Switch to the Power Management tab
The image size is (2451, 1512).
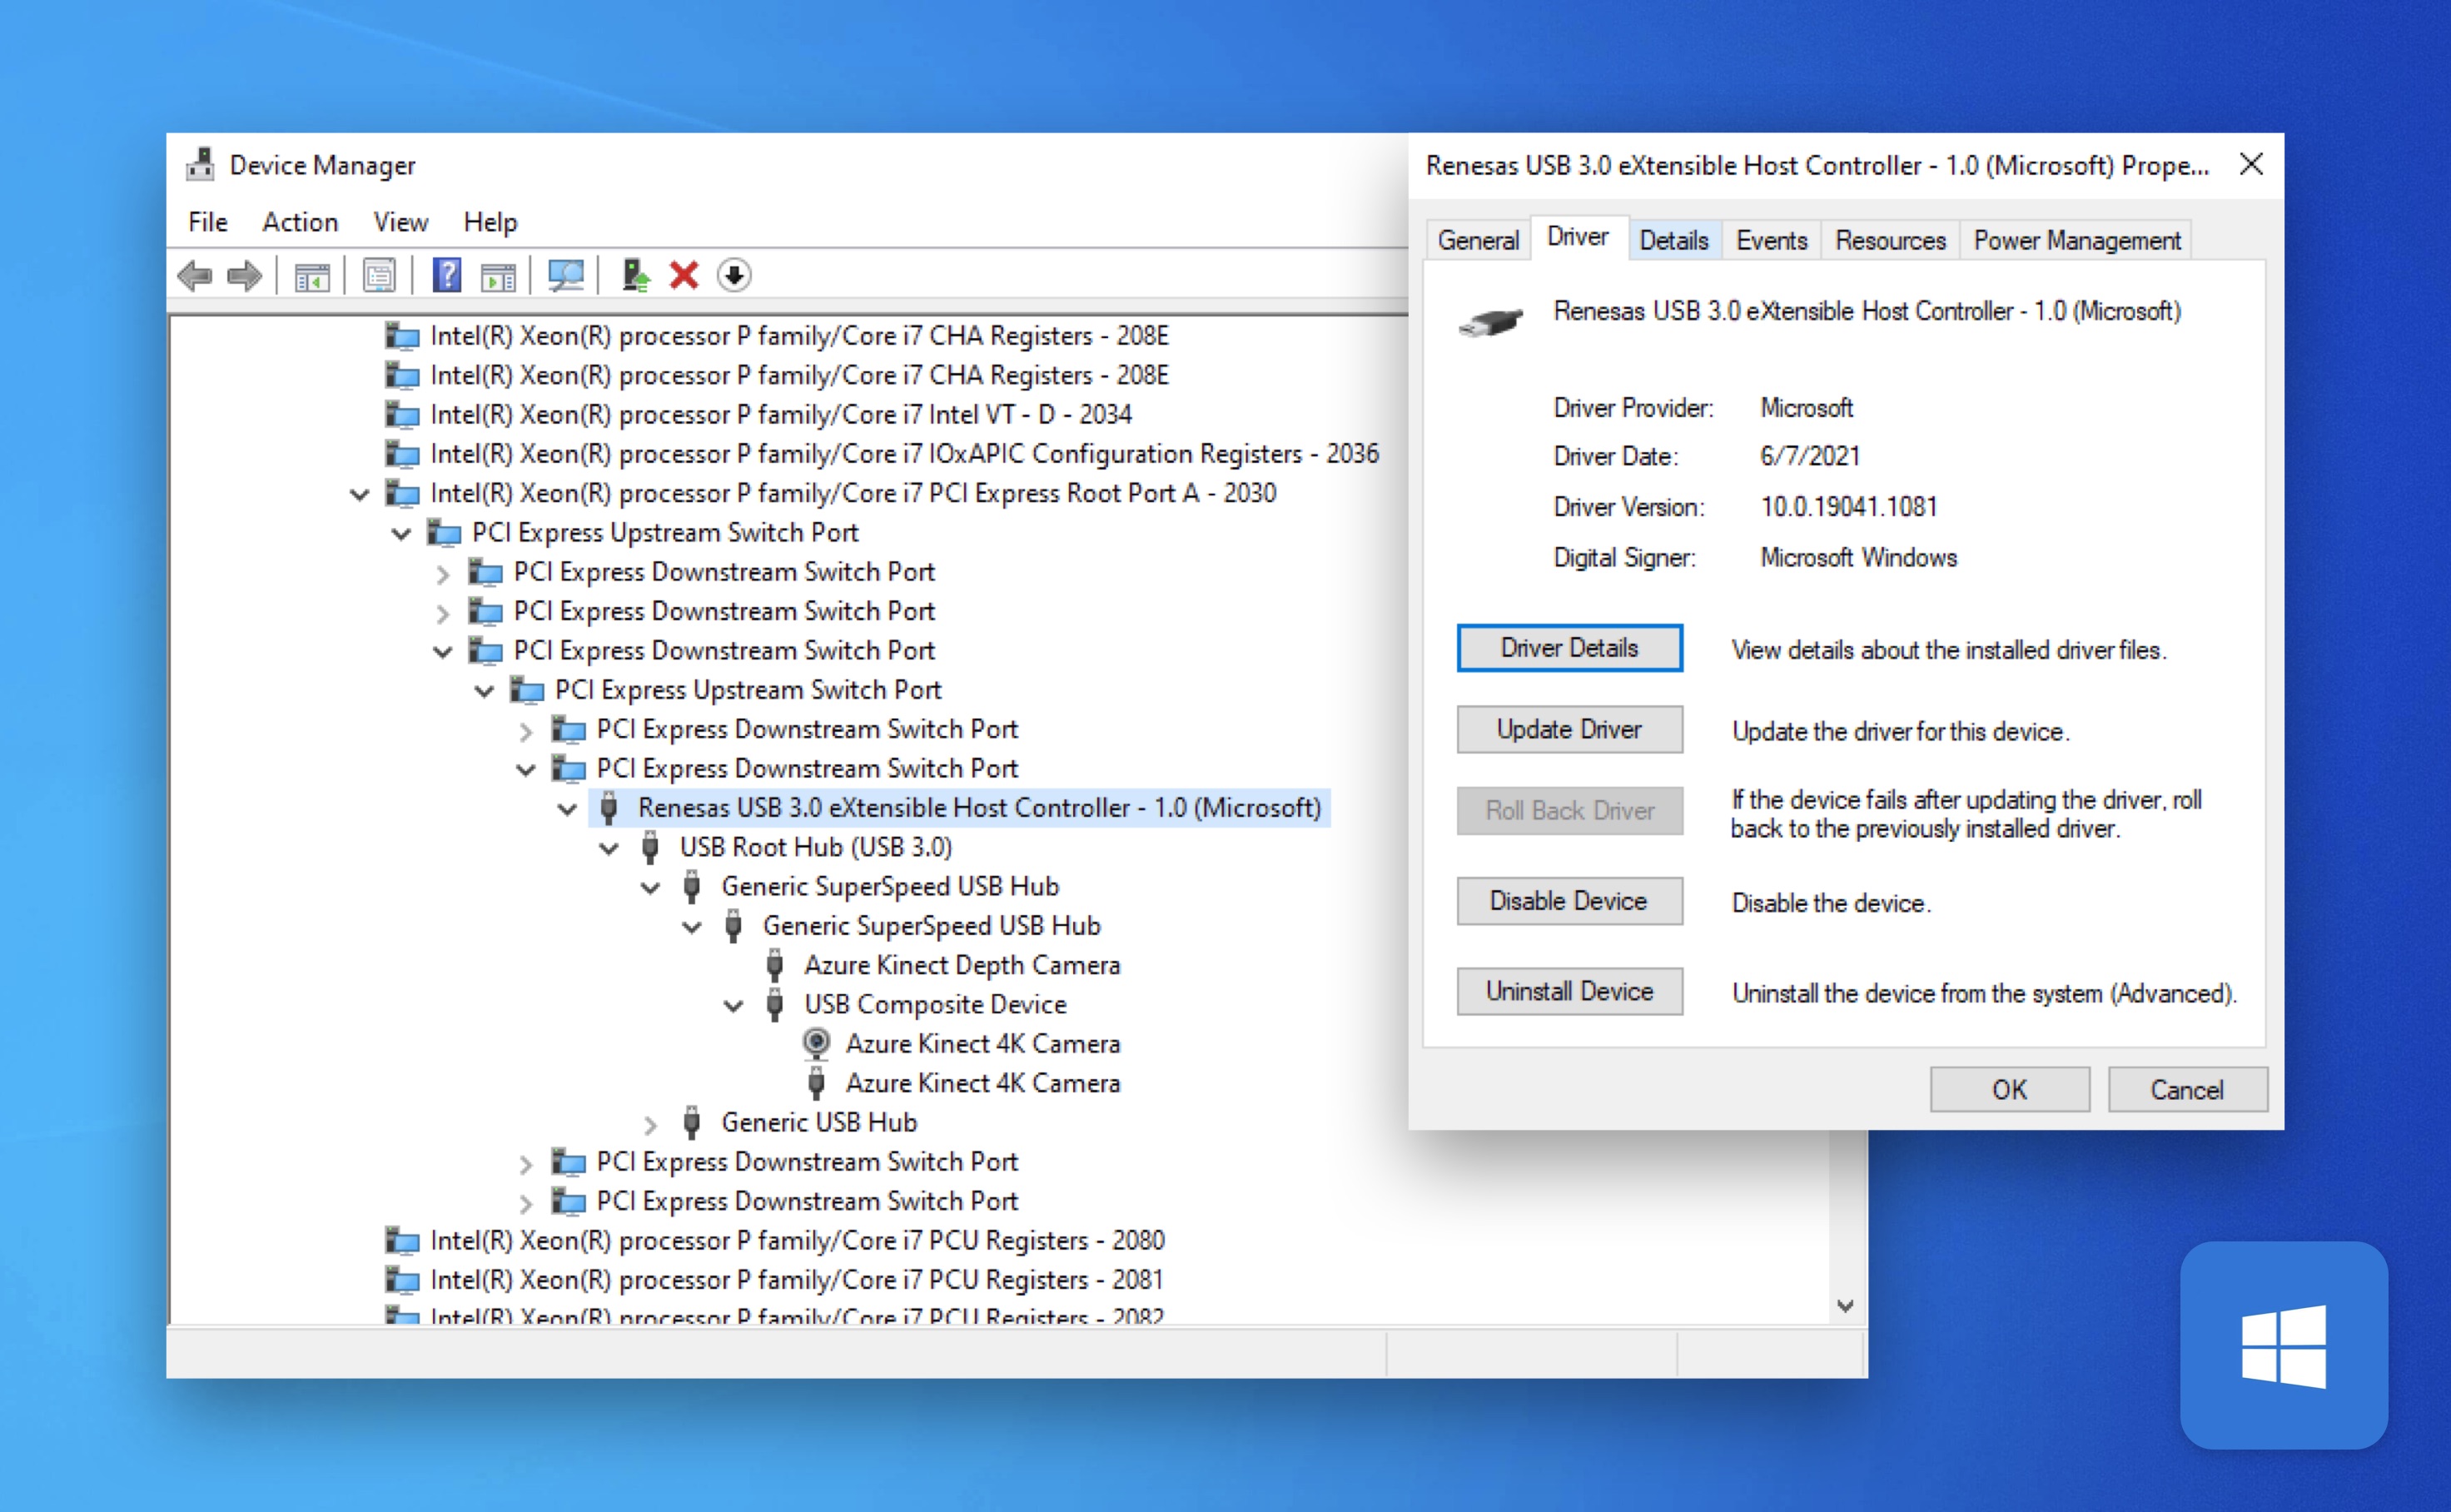pyautogui.click(x=2076, y=241)
